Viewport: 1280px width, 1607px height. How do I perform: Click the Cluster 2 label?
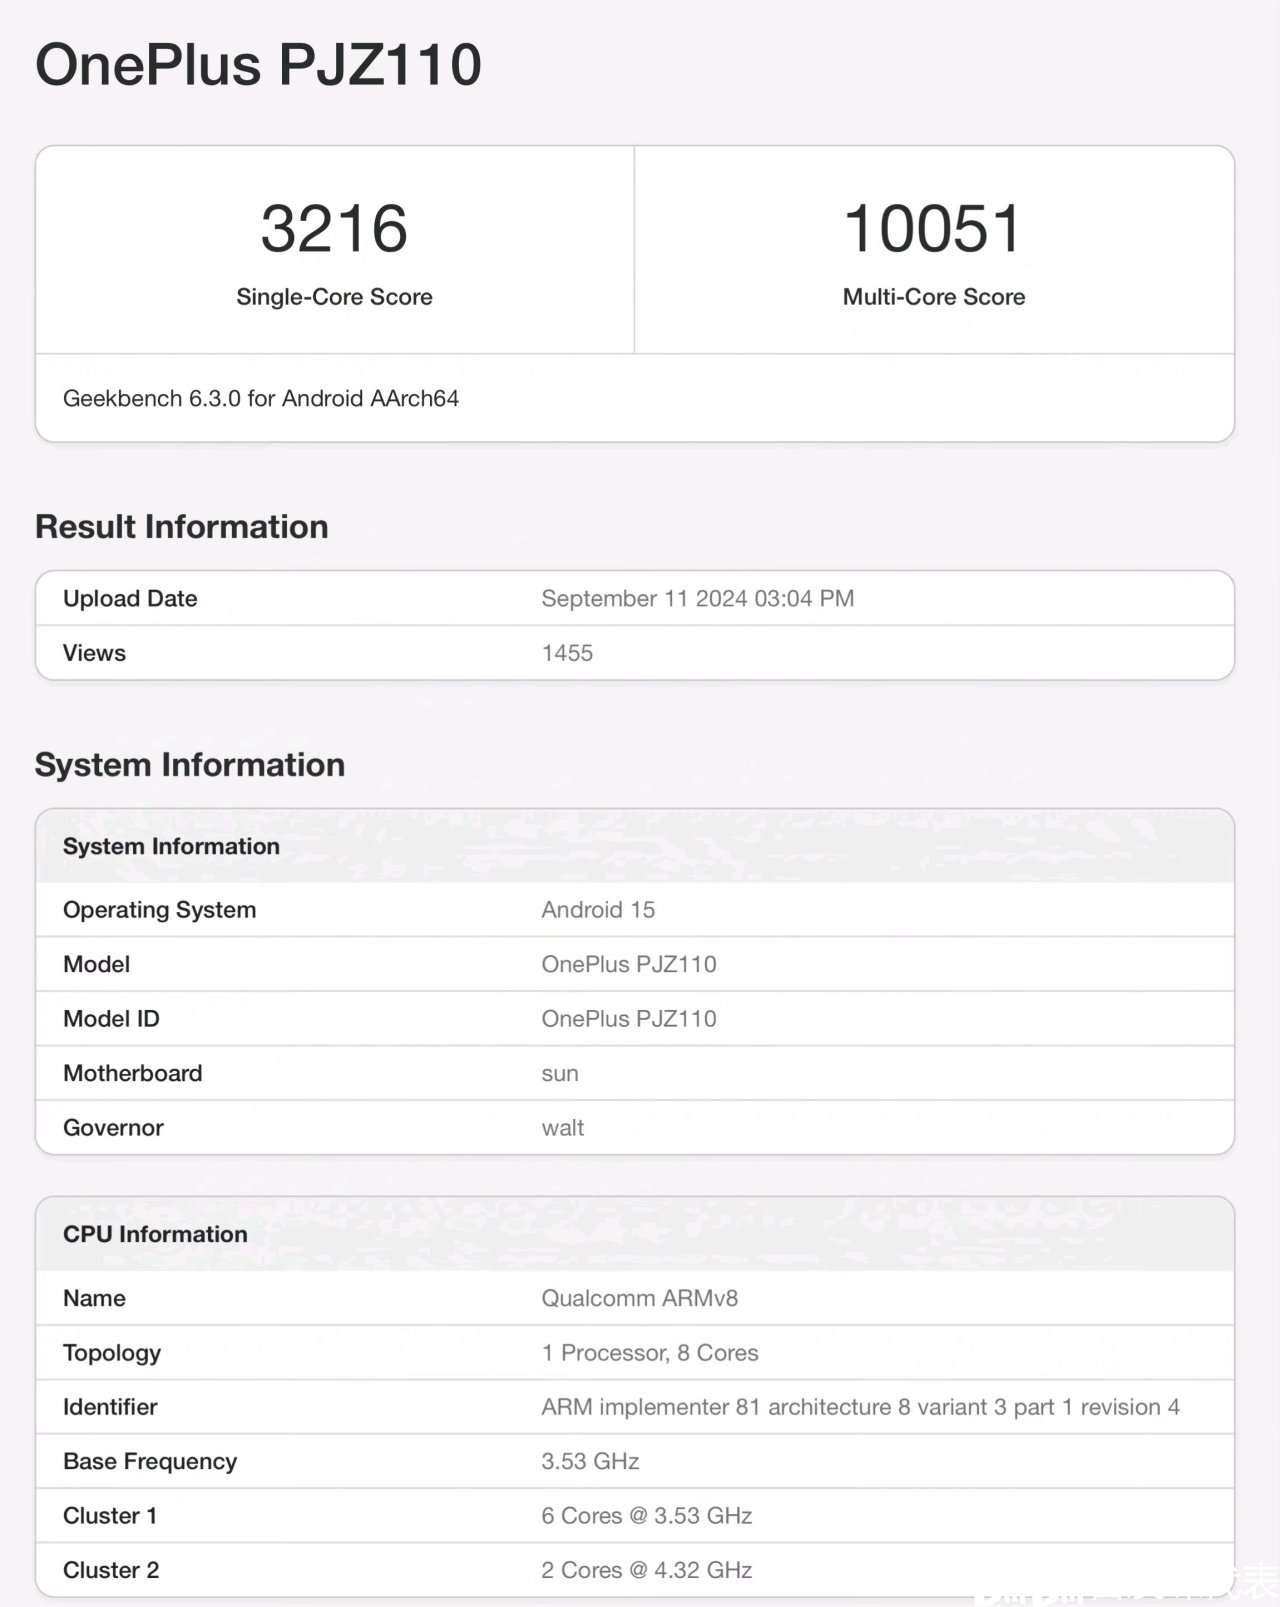[111, 1570]
